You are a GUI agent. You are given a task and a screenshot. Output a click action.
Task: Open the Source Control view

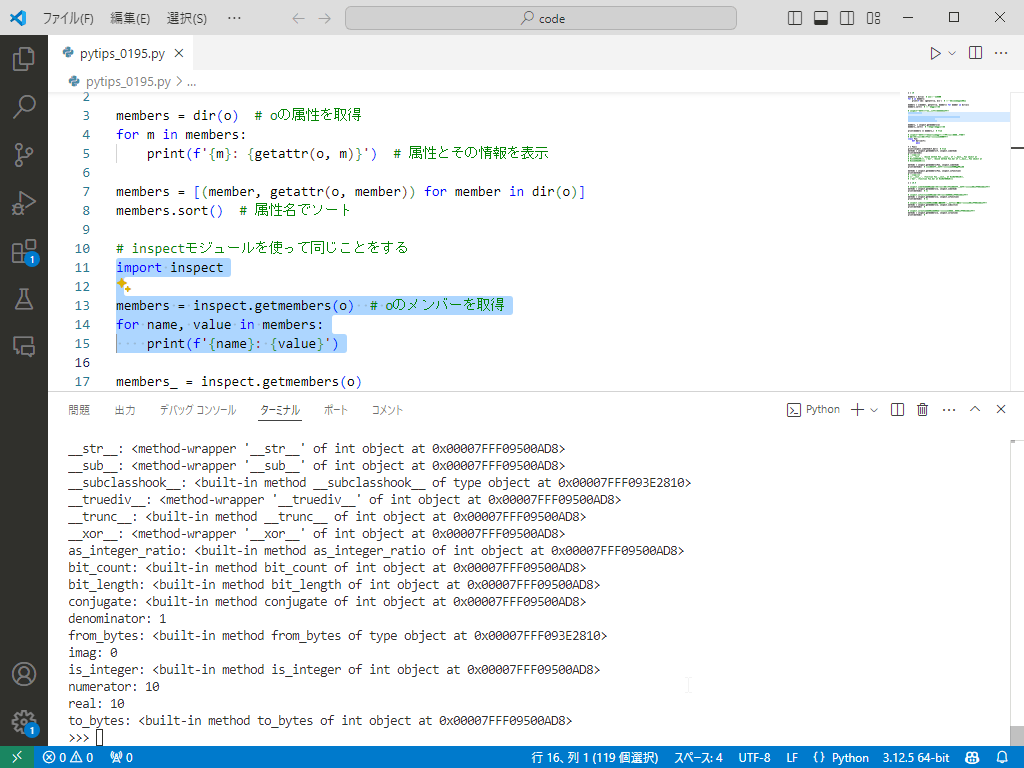(x=25, y=152)
